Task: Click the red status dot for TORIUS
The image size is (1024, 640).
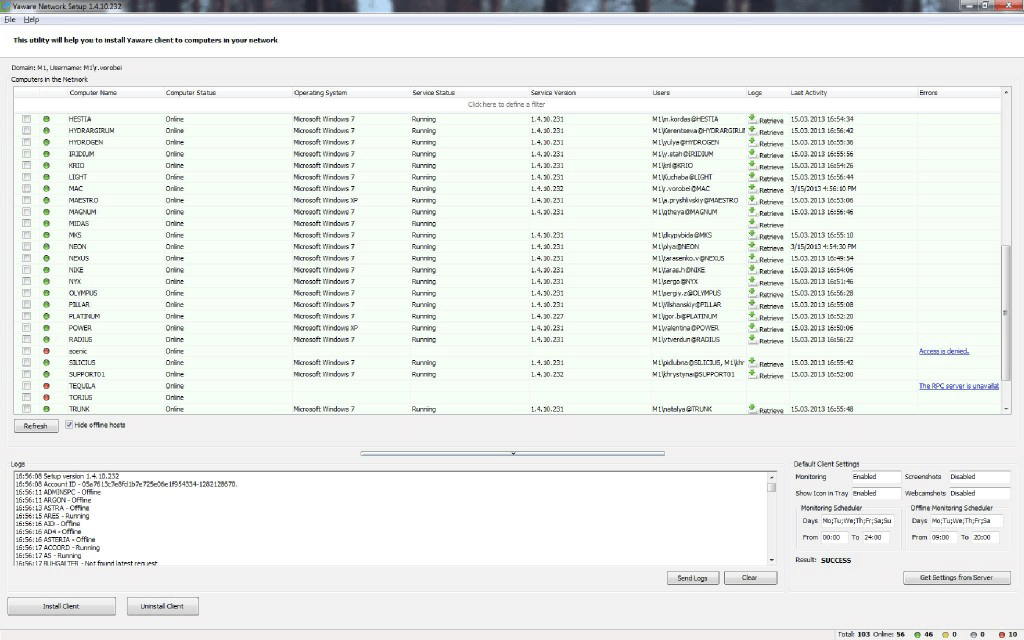Action: 46,398
